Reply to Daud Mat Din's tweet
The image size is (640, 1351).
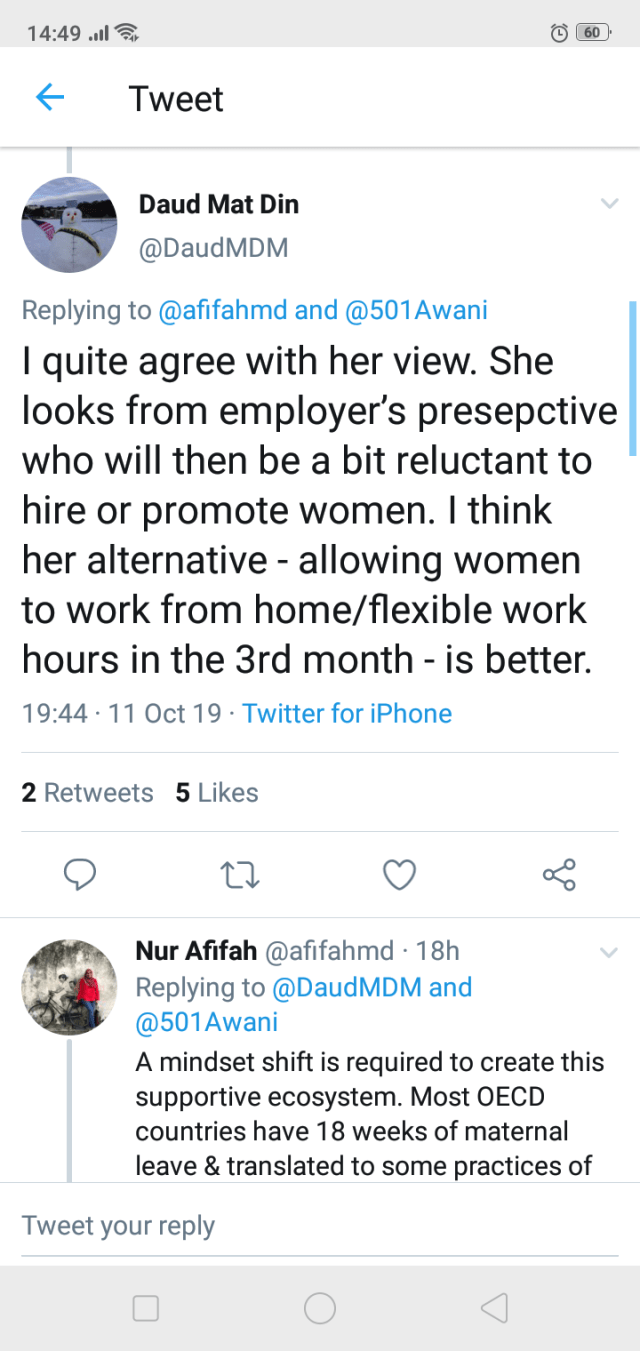[x=80, y=876]
